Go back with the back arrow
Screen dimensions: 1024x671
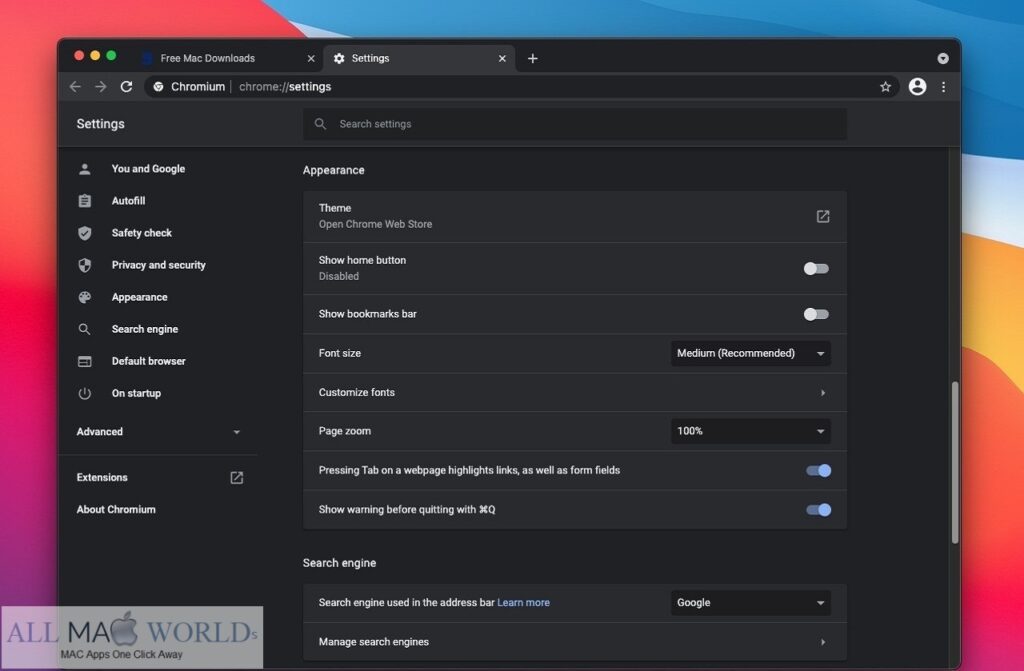coord(75,86)
